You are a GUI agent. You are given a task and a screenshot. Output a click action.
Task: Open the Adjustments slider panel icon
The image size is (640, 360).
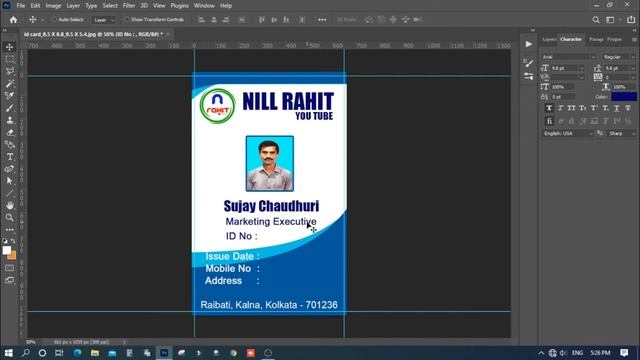point(529,76)
